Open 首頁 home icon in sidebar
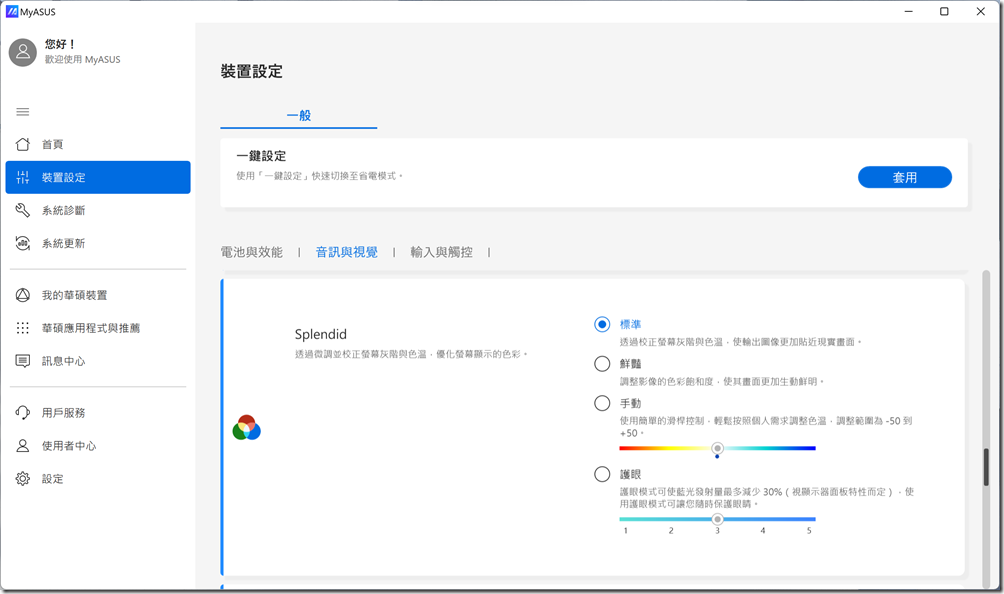 [23, 144]
